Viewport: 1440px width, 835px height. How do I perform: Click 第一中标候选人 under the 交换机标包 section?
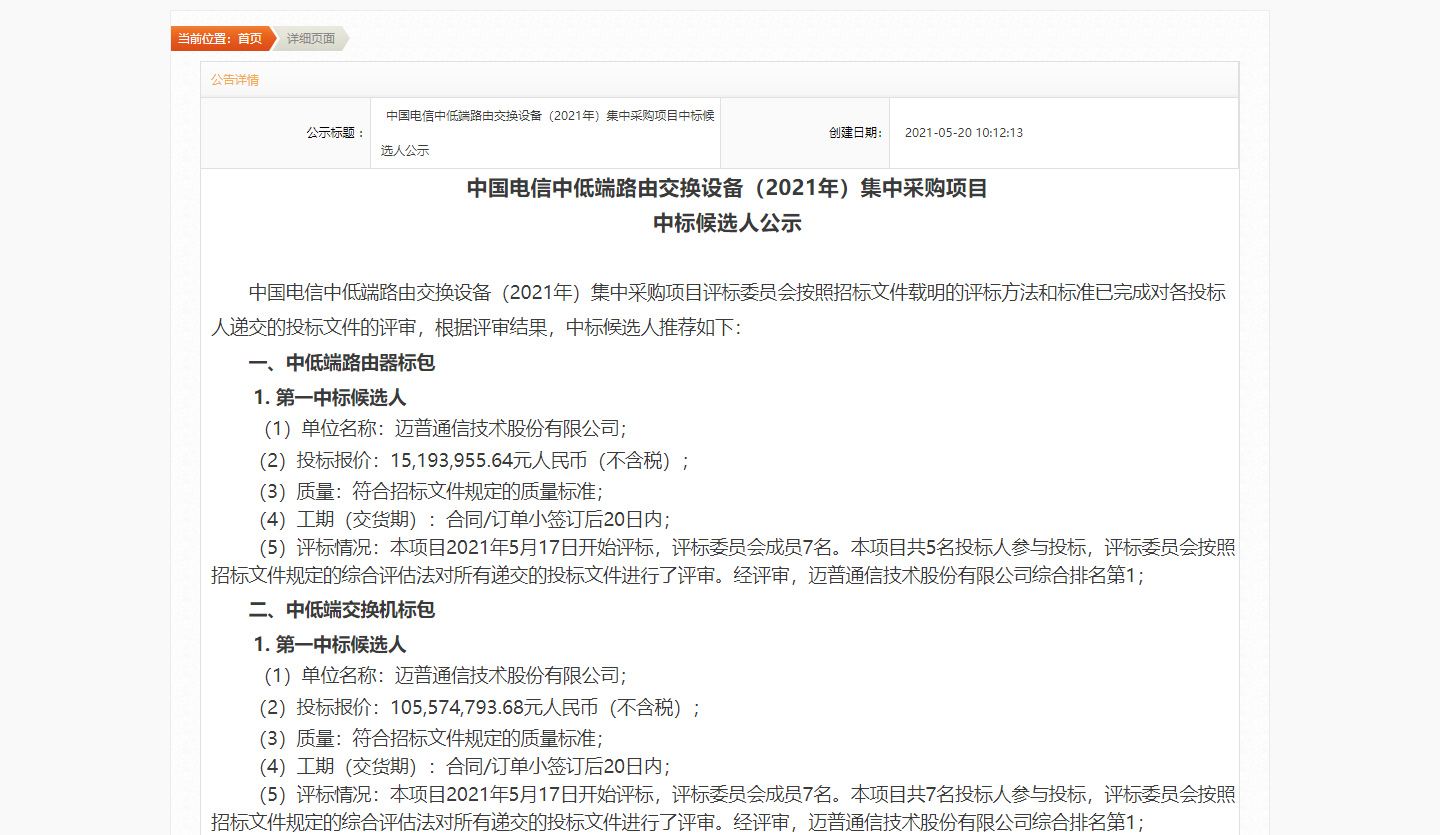point(330,644)
